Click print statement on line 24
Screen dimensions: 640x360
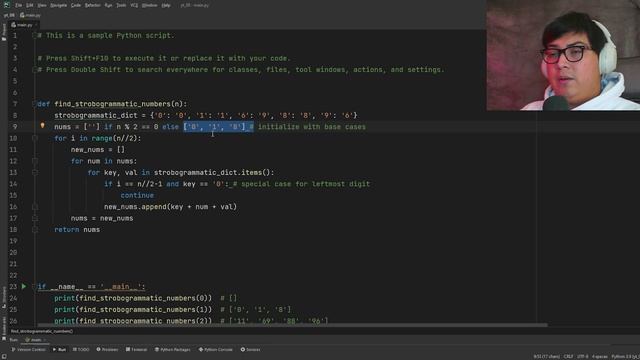[x=133, y=298]
